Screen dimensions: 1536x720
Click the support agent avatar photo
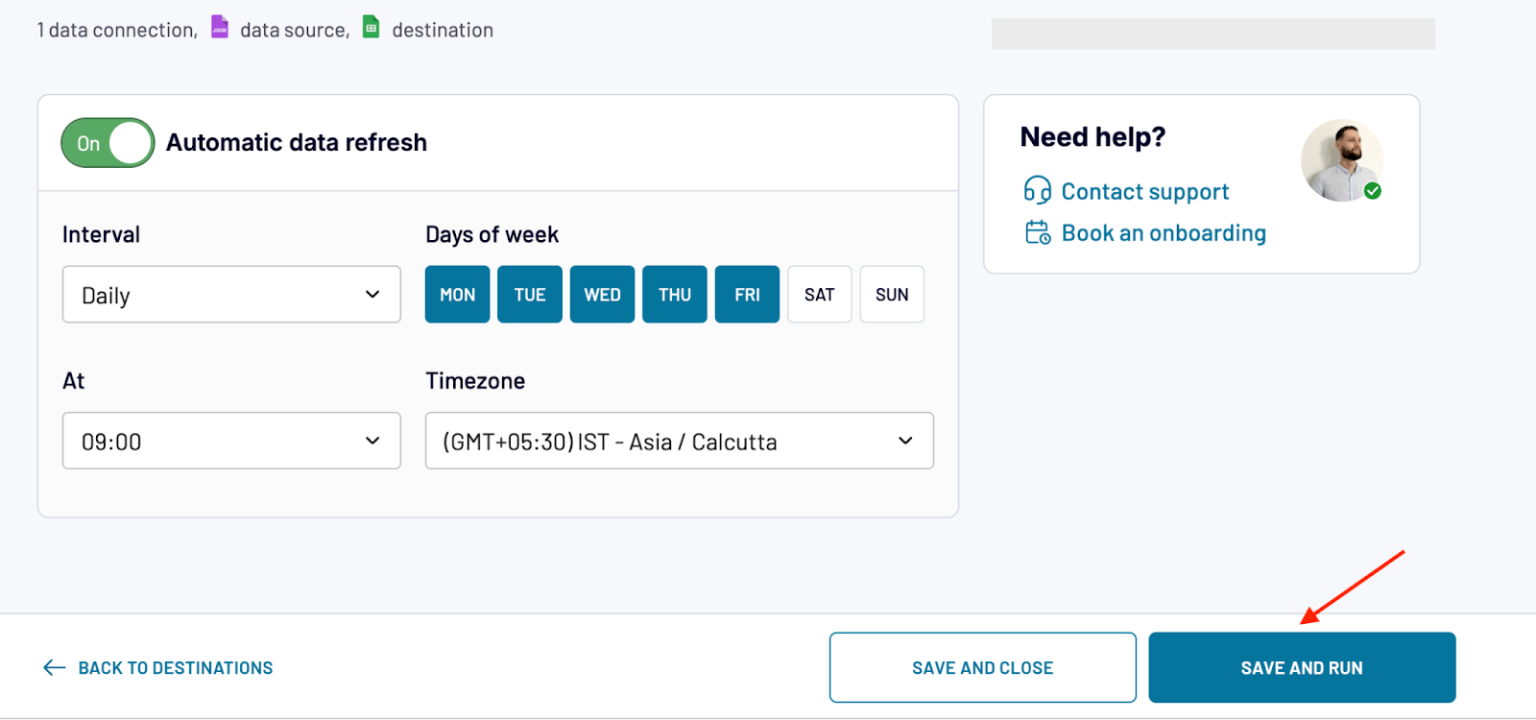coord(1342,160)
